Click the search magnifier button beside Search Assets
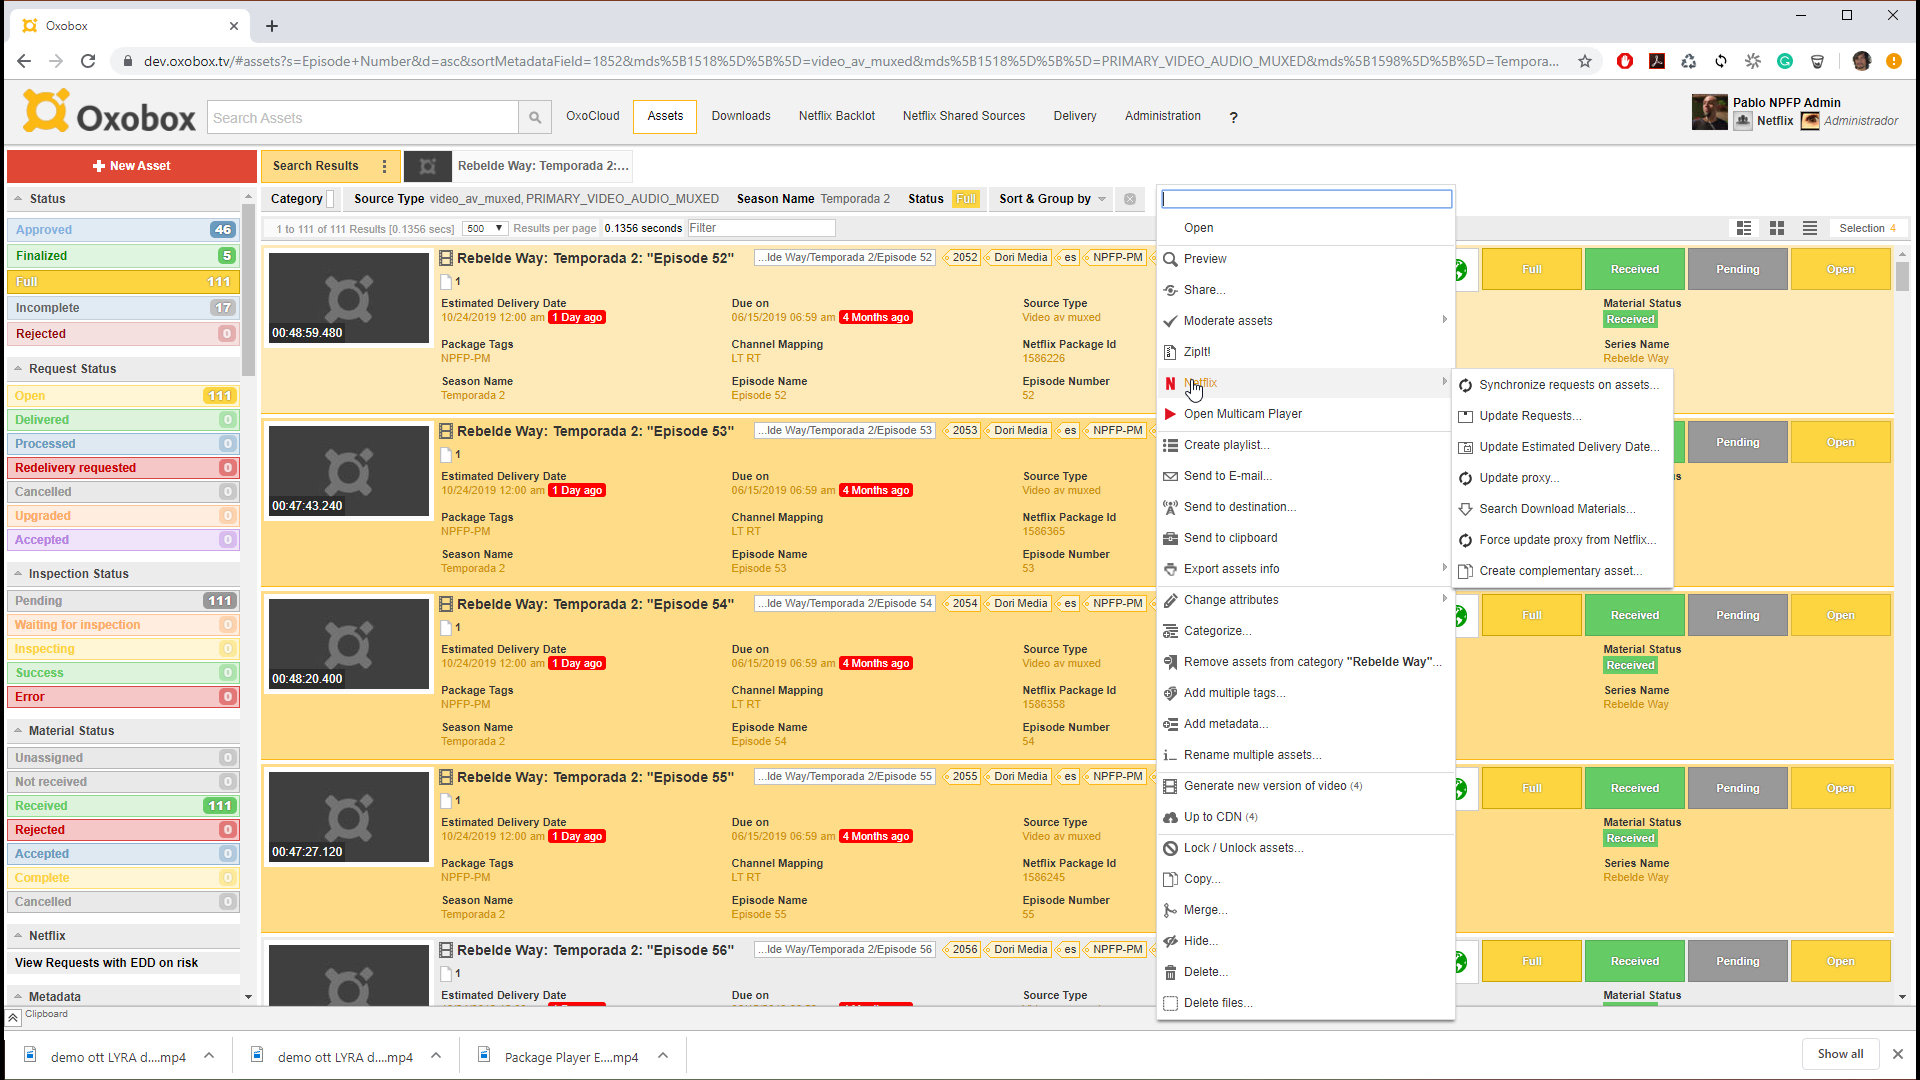The image size is (1920, 1080). [535, 118]
